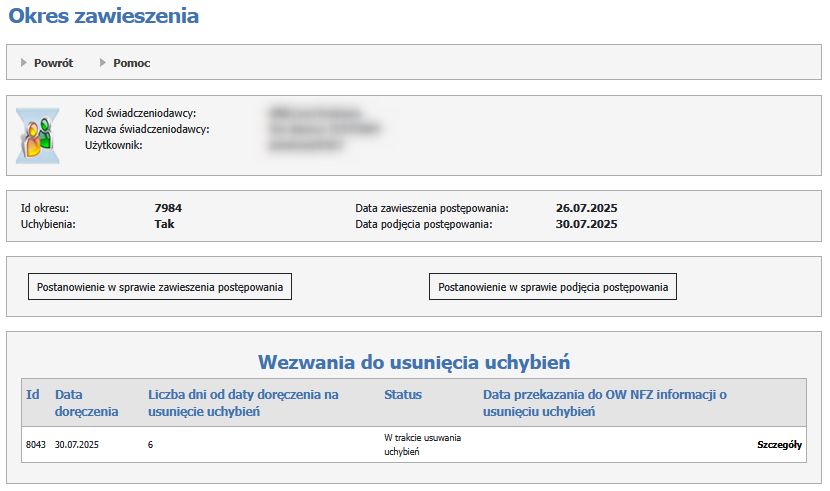Click the 'Okres zawieszenia' page title

[103, 16]
